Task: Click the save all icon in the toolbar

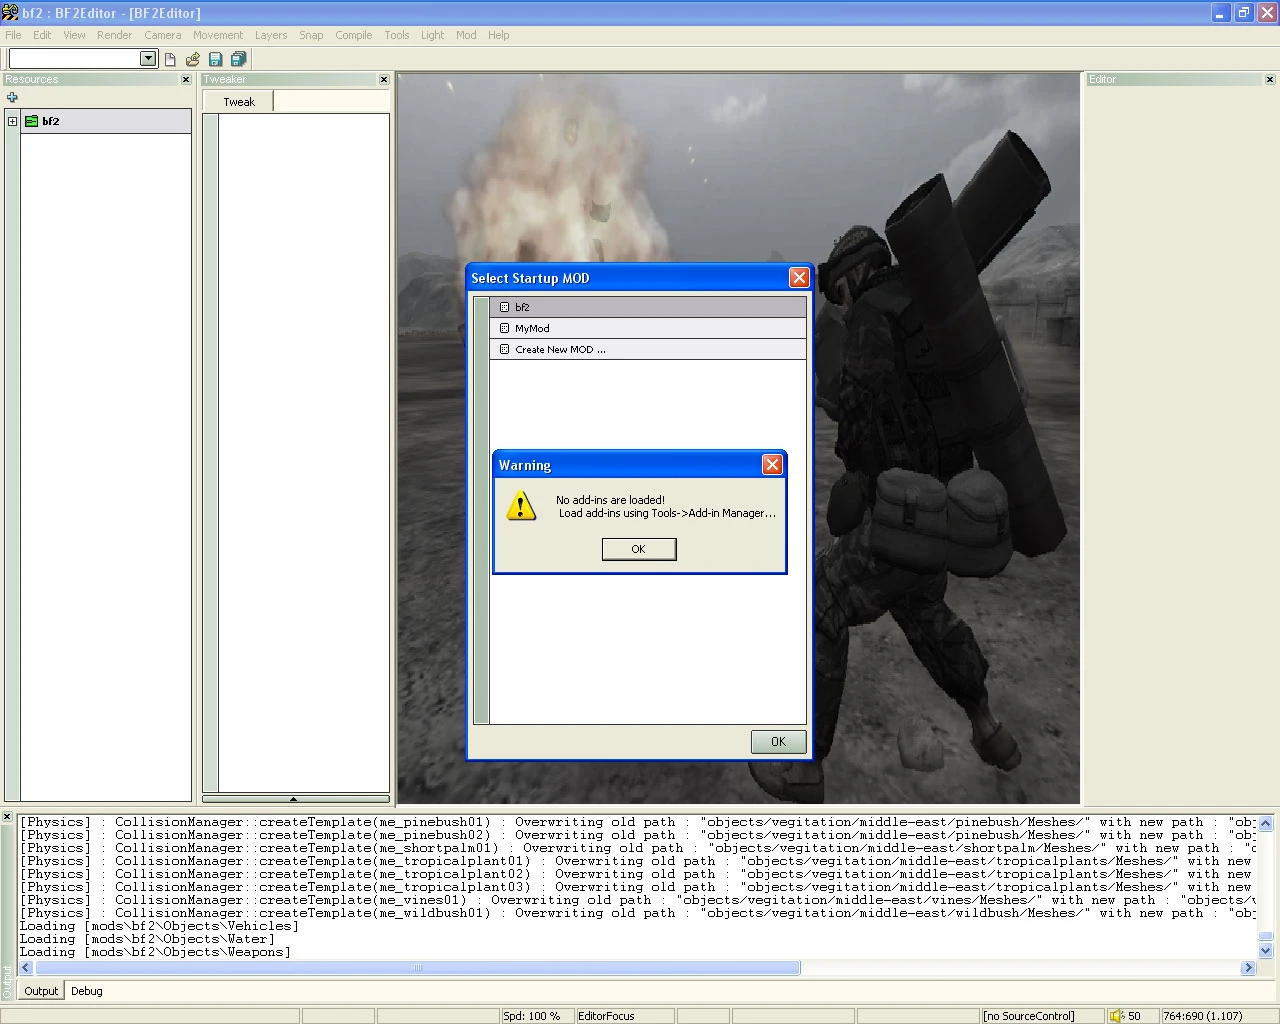Action: click(238, 59)
